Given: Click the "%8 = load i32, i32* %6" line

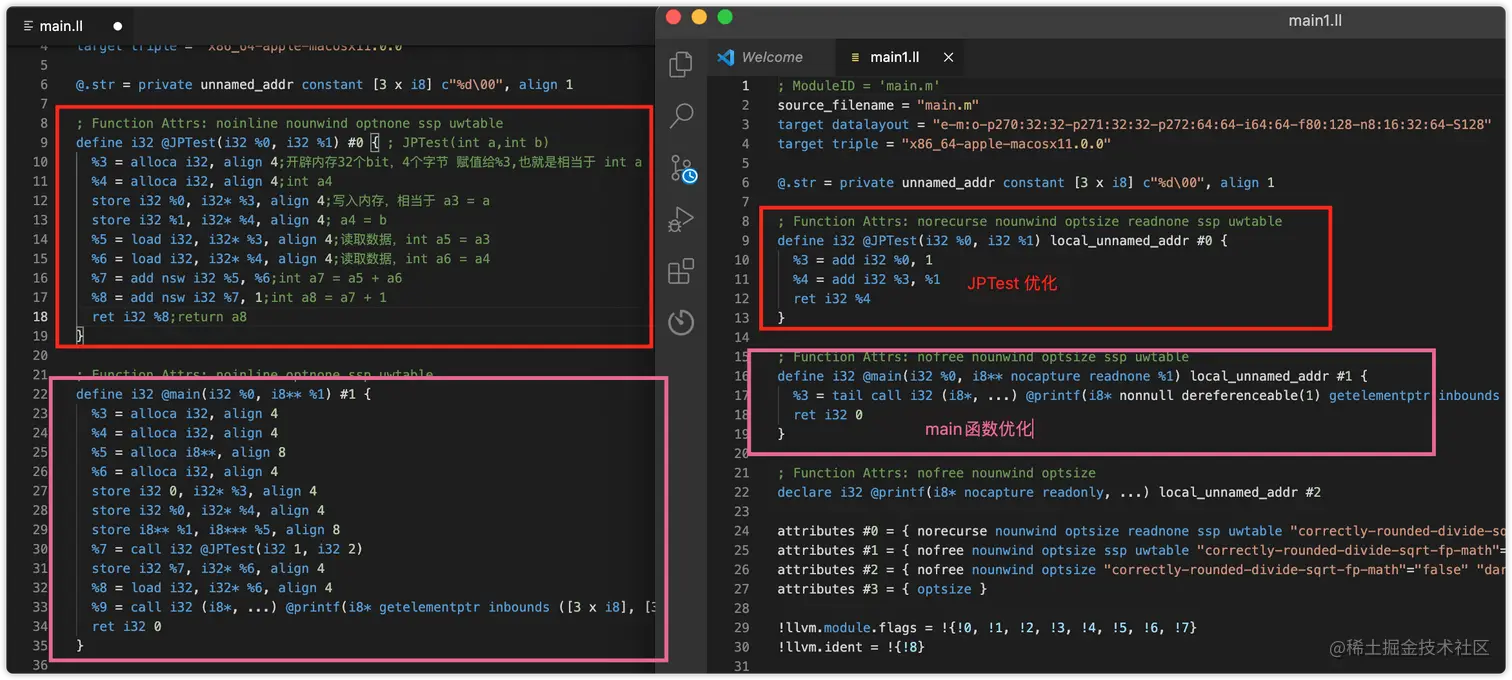Looking at the screenshot, I should [212, 588].
